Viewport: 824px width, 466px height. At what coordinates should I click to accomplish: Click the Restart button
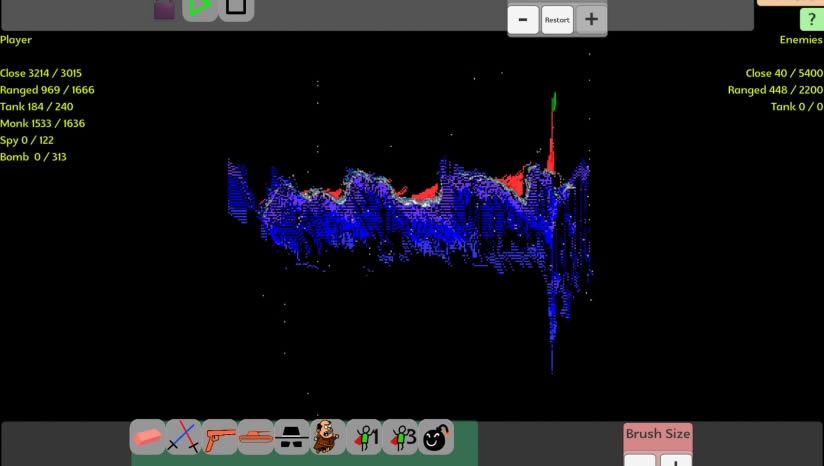(557, 20)
